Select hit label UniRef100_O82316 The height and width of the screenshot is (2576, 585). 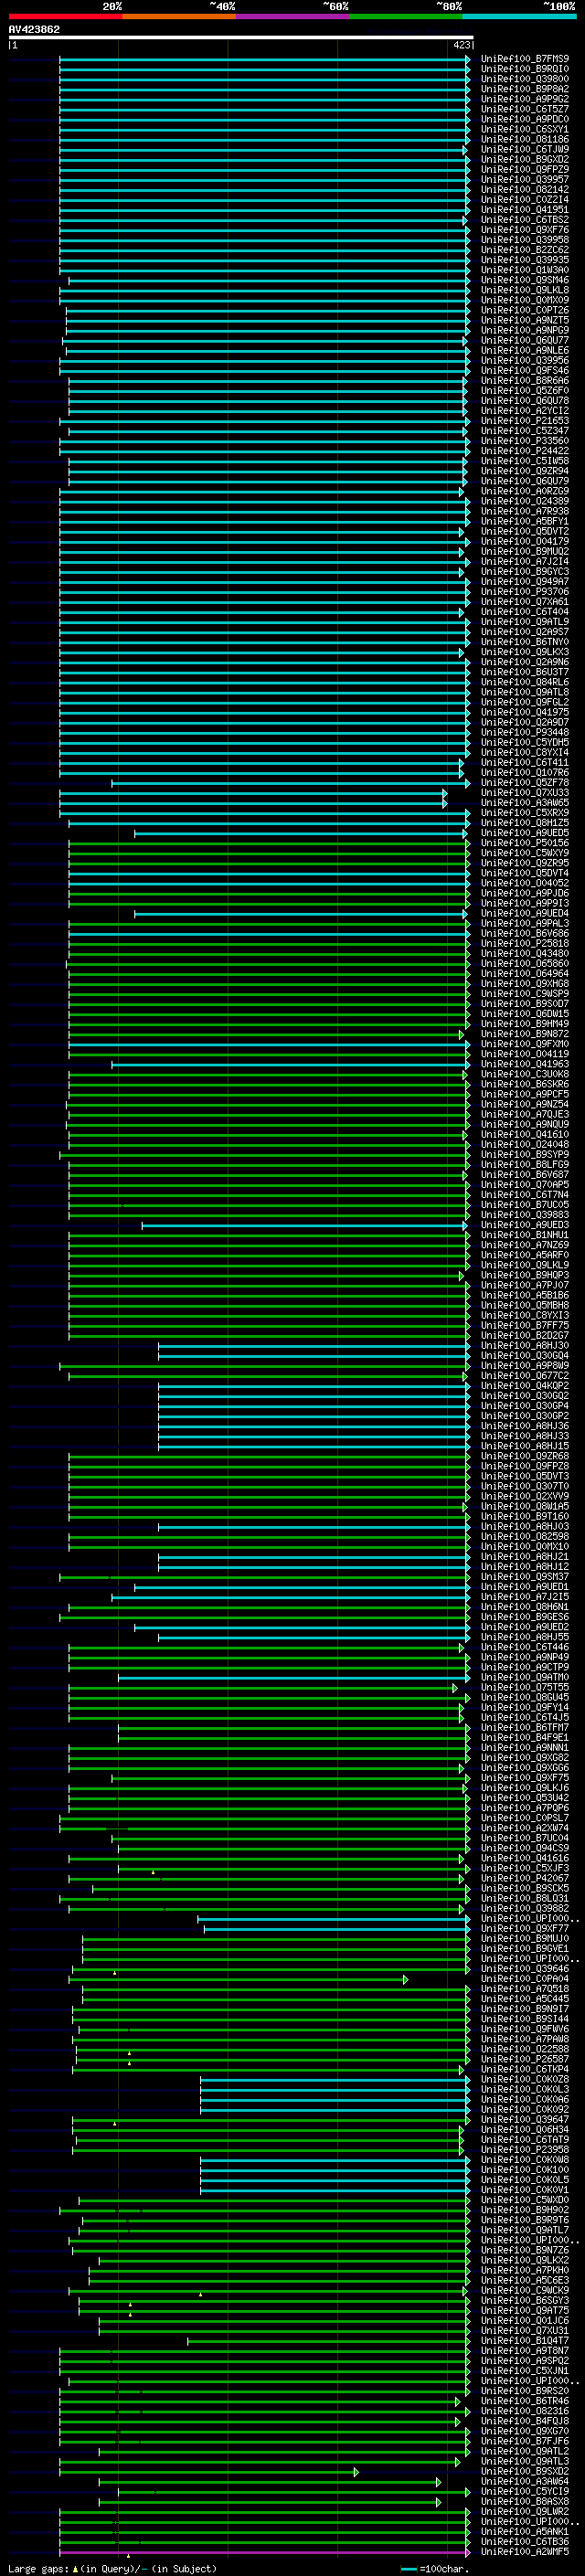coord(525,2410)
